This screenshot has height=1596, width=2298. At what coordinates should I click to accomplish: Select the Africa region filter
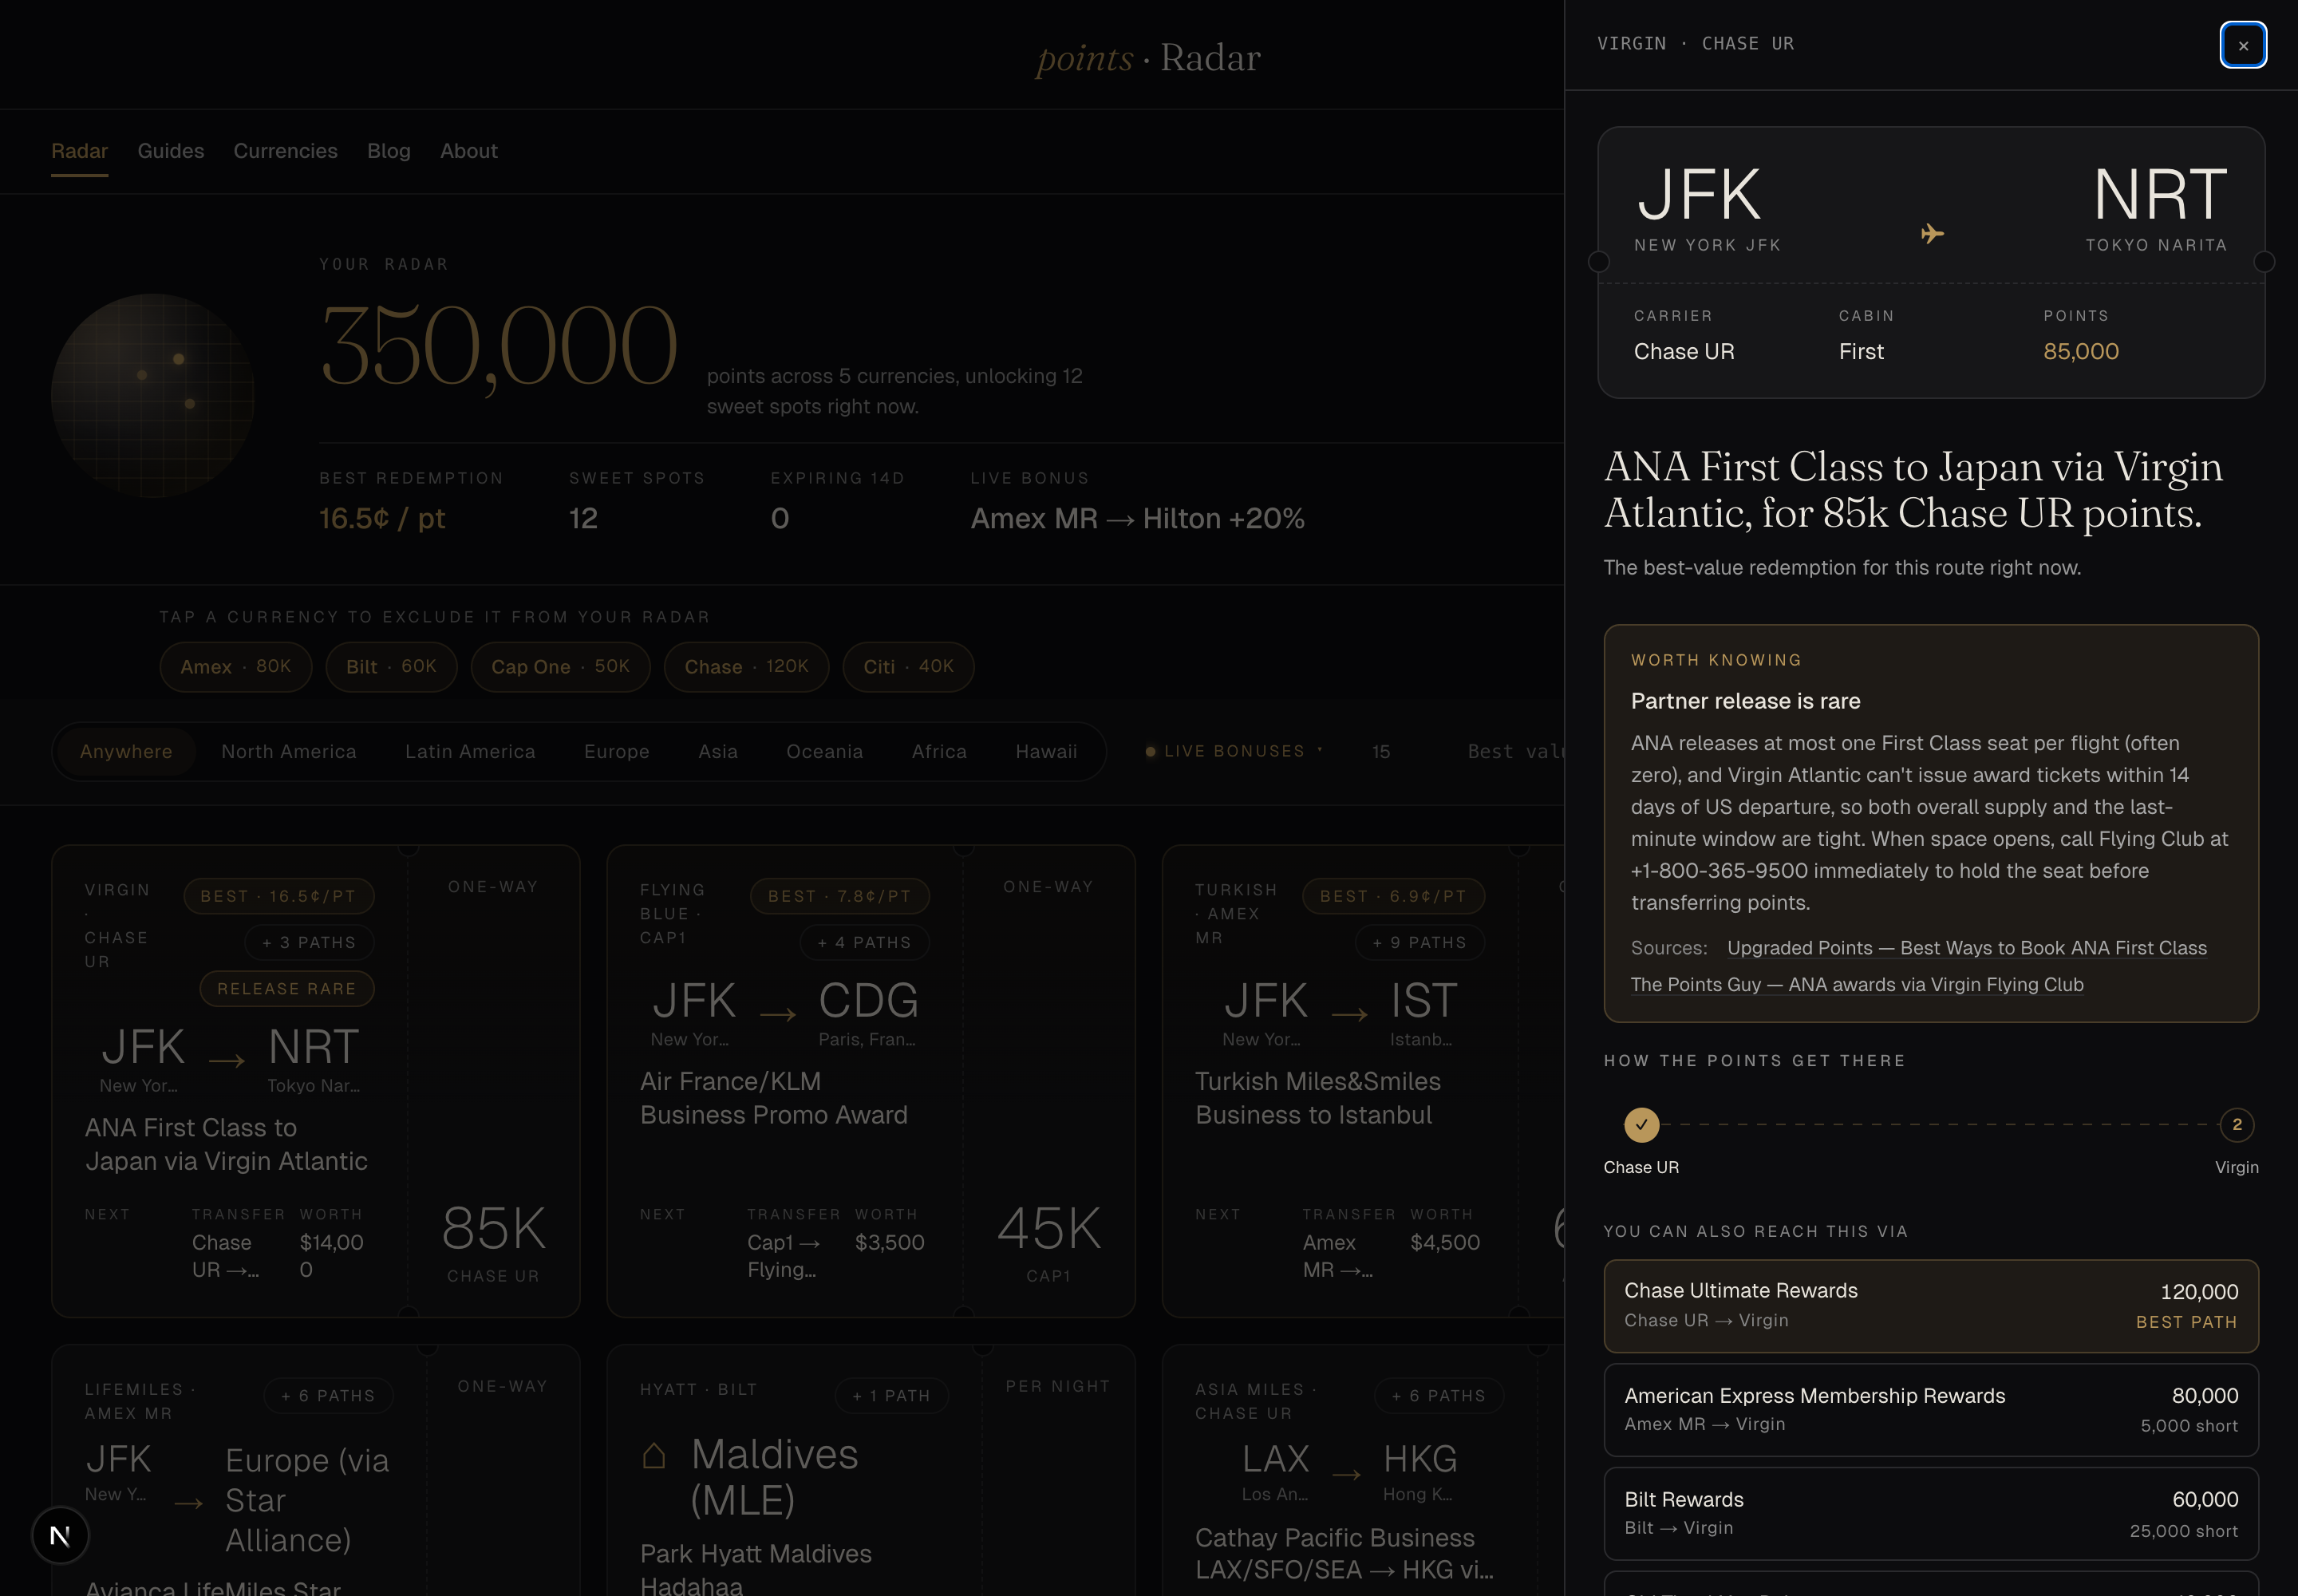[x=939, y=751]
